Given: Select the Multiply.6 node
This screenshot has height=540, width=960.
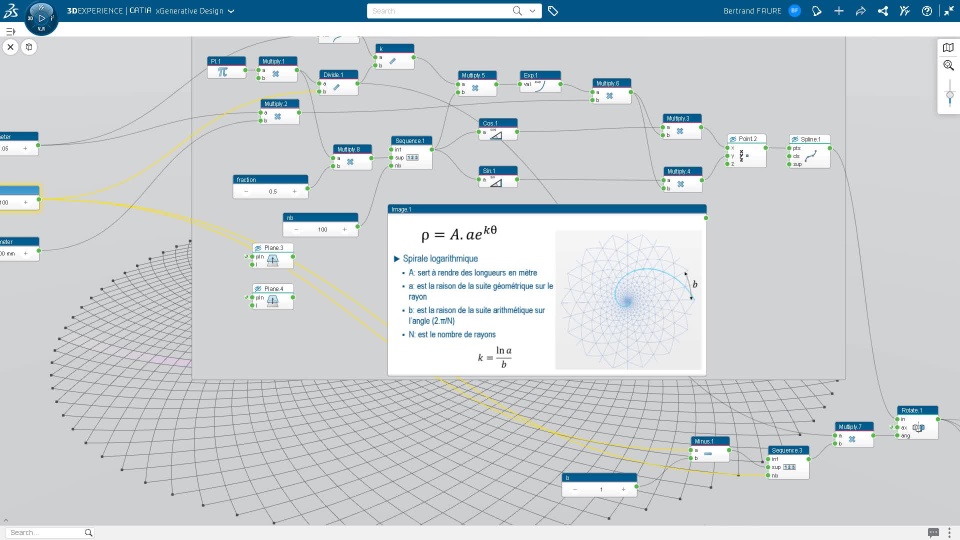Looking at the screenshot, I should (x=612, y=91).
